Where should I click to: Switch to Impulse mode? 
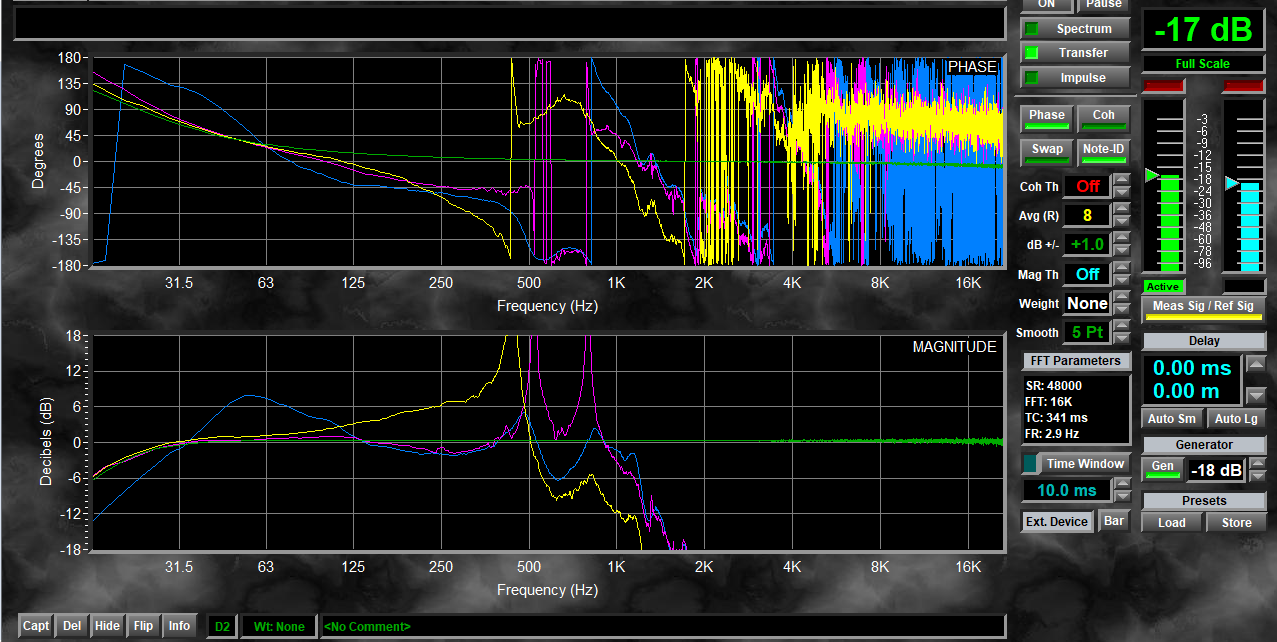click(1074, 77)
